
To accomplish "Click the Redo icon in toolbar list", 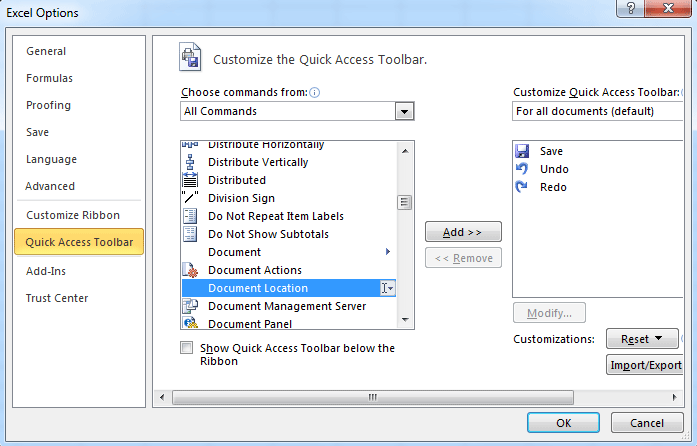I will (522, 187).
